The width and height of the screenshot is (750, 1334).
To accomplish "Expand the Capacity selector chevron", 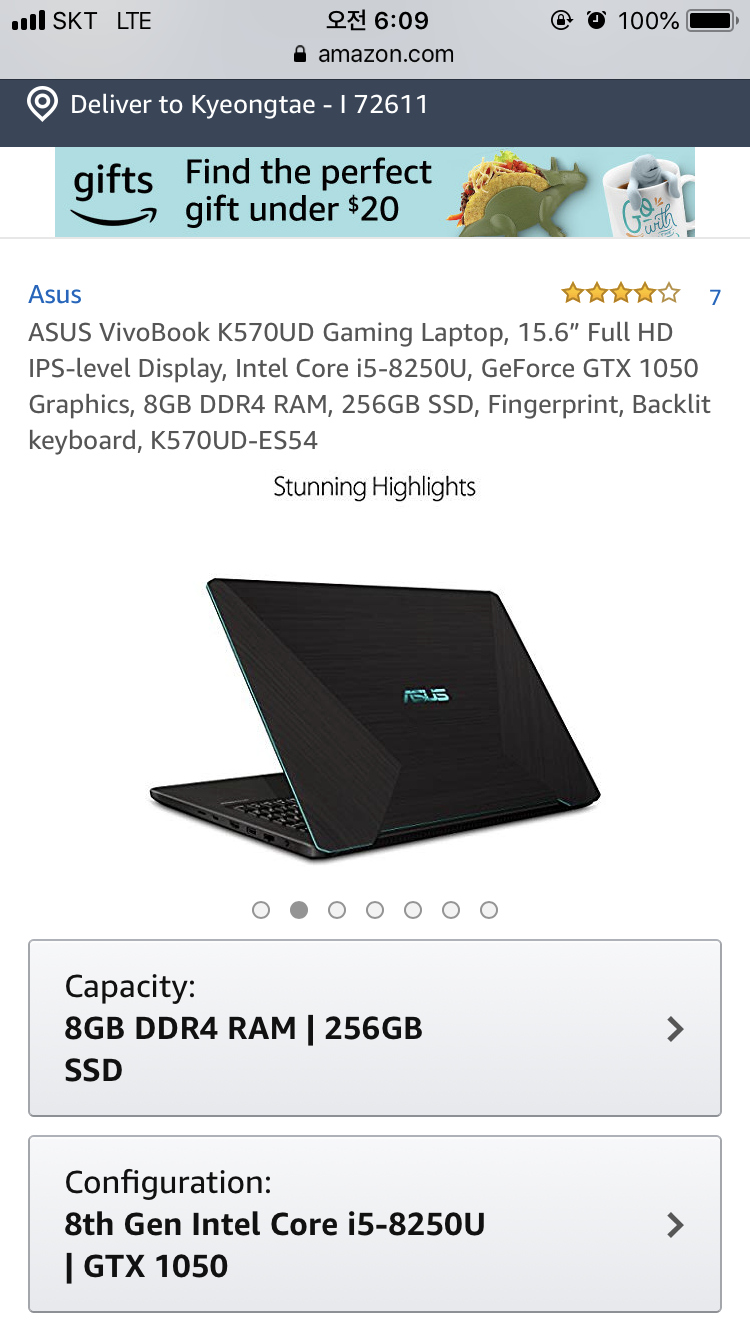I will [x=676, y=1028].
